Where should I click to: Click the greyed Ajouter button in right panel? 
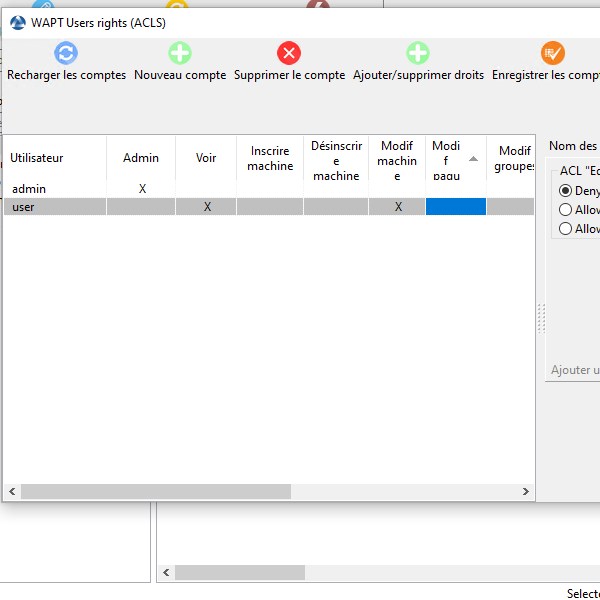(575, 370)
